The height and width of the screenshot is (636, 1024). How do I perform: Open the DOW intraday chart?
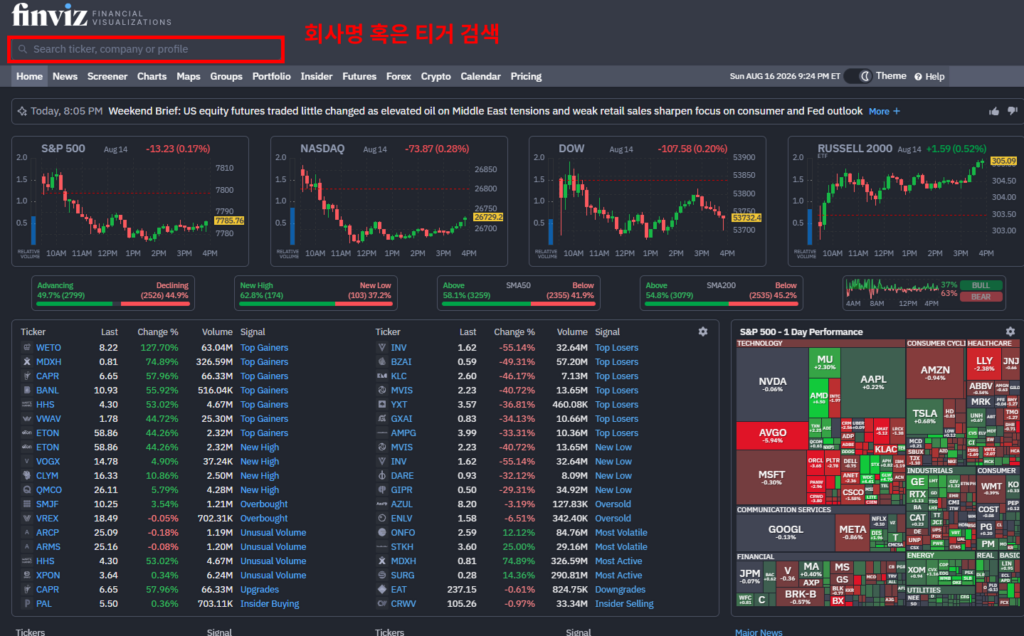tap(647, 201)
